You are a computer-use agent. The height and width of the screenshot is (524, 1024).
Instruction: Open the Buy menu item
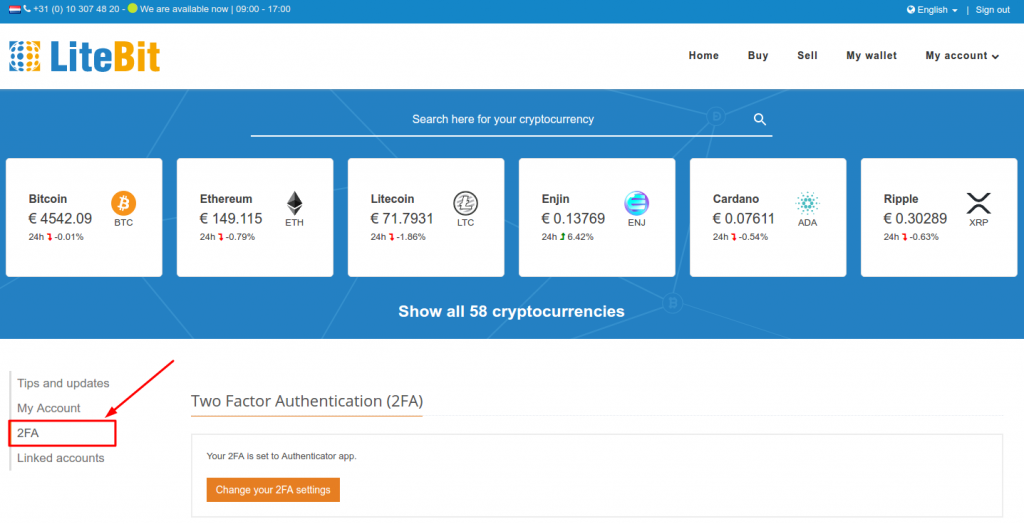point(758,56)
